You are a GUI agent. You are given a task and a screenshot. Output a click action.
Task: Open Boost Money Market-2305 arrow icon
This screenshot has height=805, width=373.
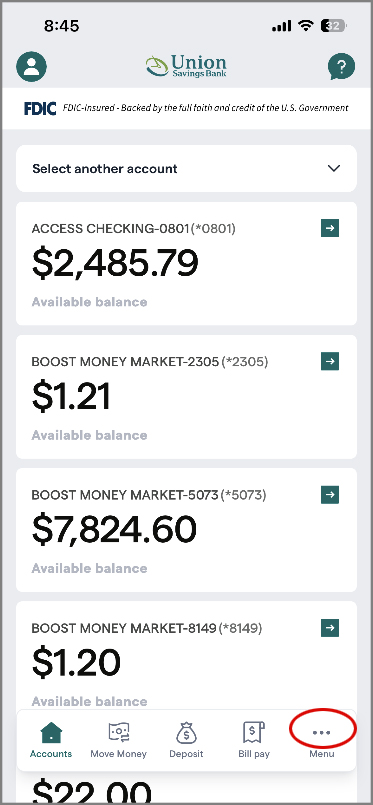point(330,361)
